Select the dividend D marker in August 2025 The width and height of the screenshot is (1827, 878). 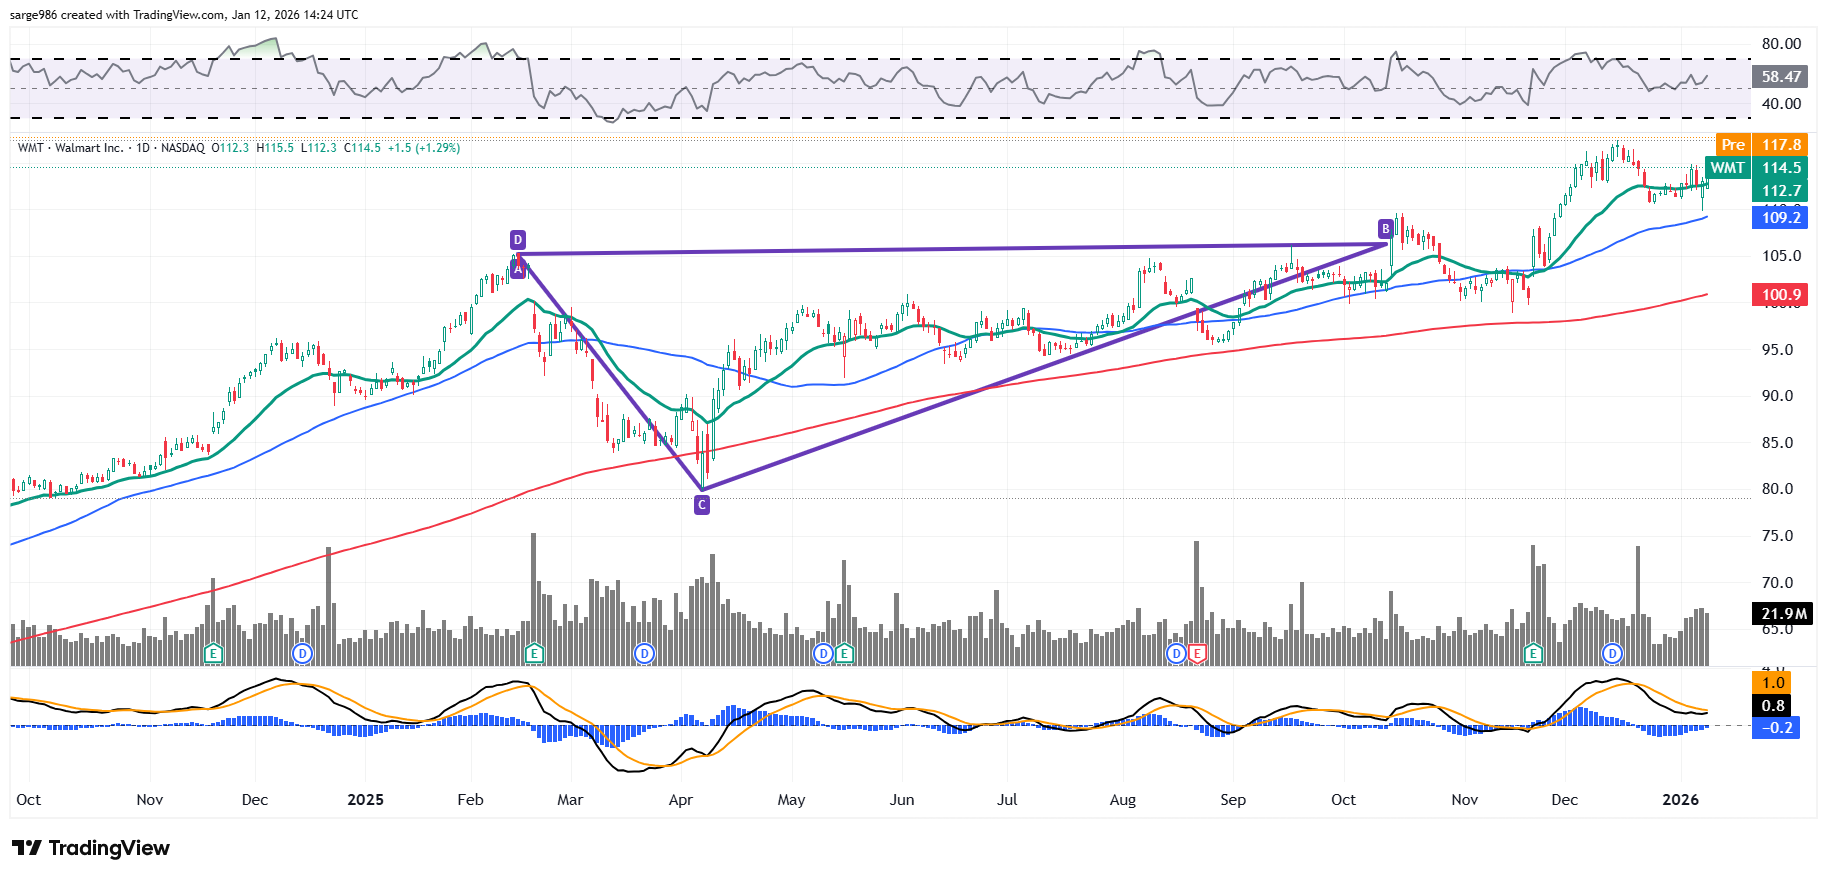pos(1177,654)
